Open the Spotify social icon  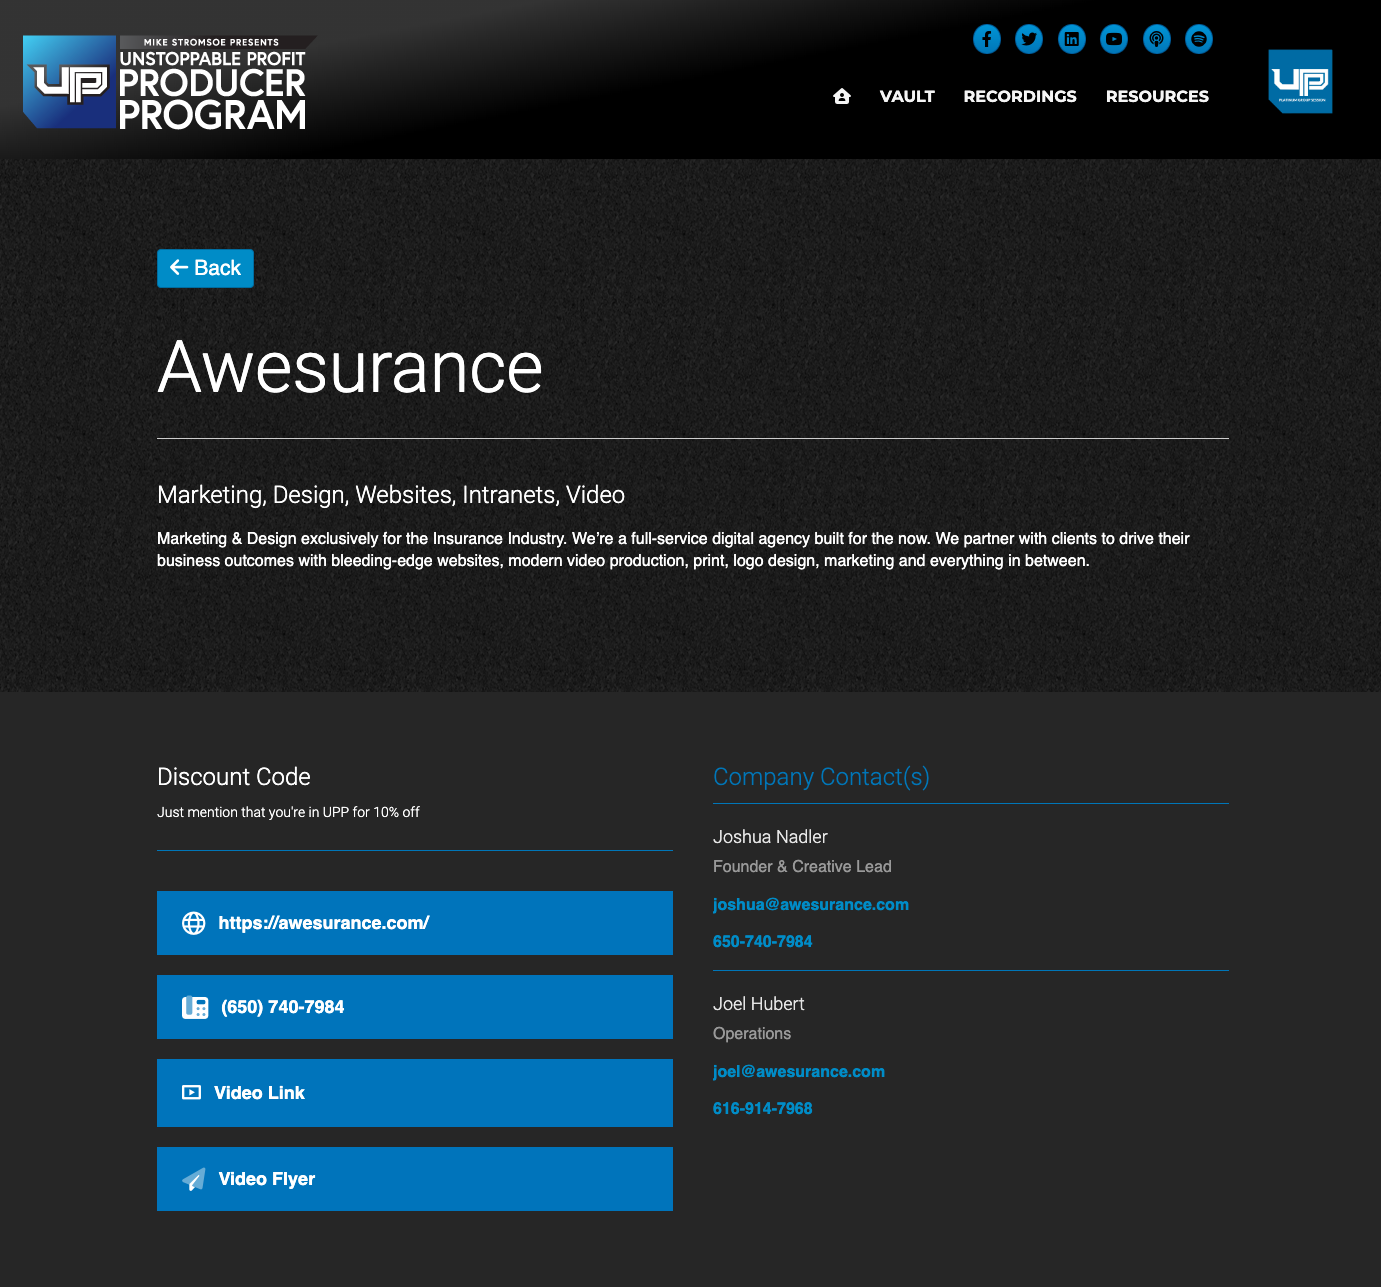click(x=1199, y=39)
